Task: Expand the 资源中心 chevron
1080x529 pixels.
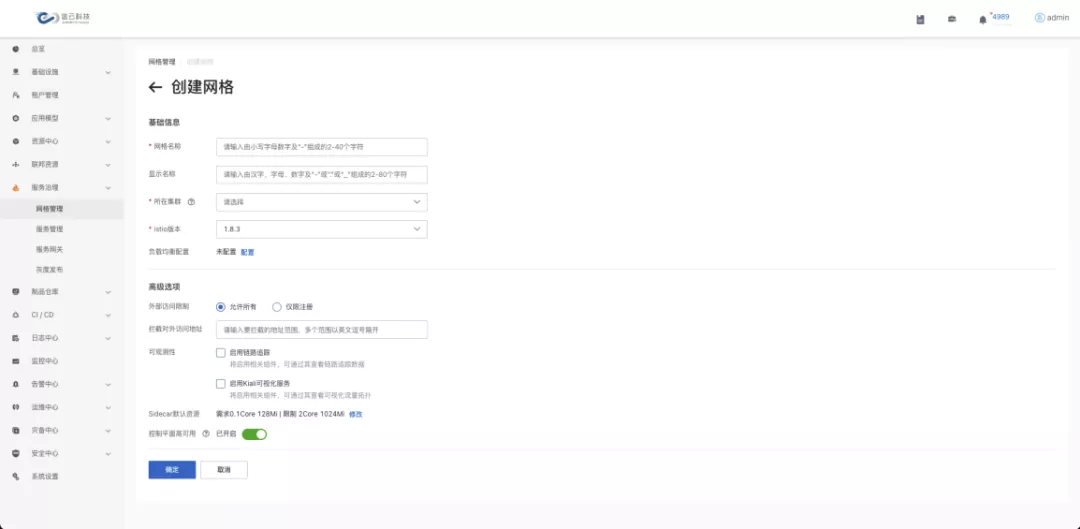Action: (108, 142)
